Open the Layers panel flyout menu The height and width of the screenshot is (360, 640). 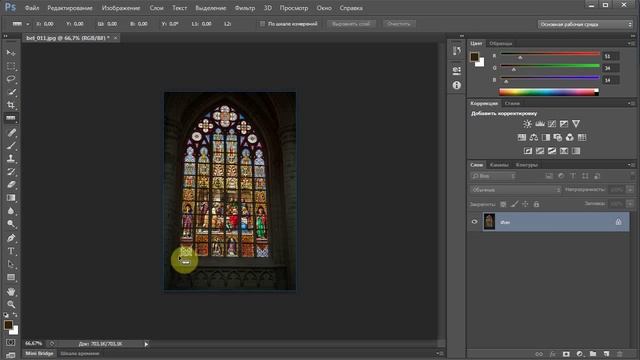pos(631,165)
